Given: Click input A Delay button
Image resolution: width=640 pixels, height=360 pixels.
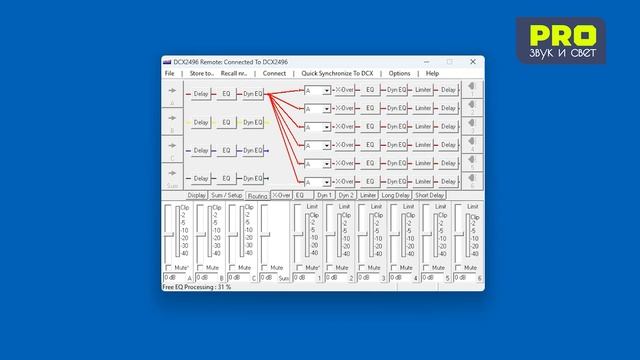Looking at the screenshot, I should click(x=200, y=94).
